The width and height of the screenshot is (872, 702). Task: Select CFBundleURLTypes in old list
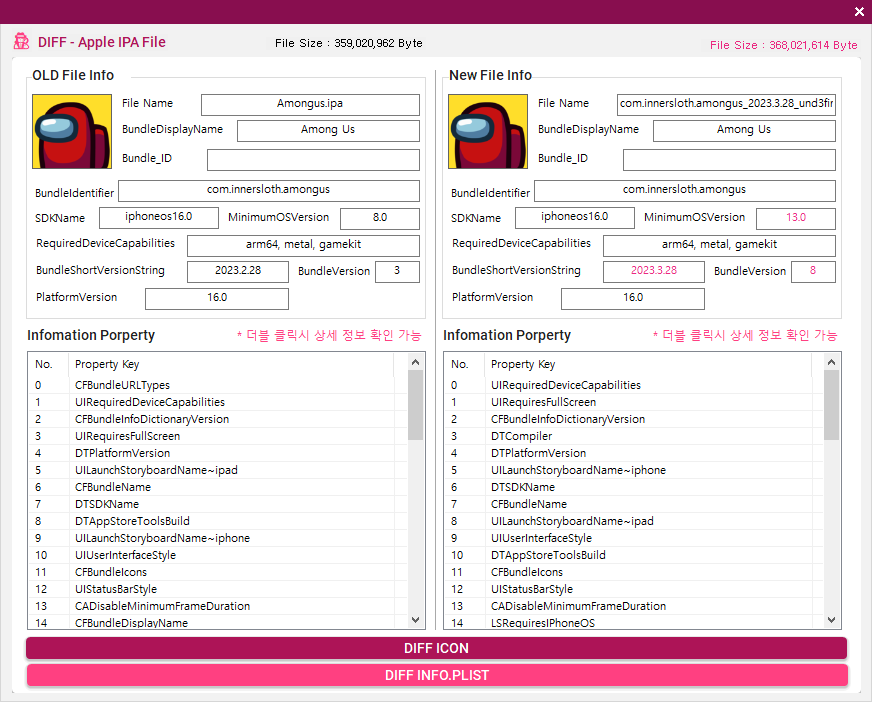(219, 385)
